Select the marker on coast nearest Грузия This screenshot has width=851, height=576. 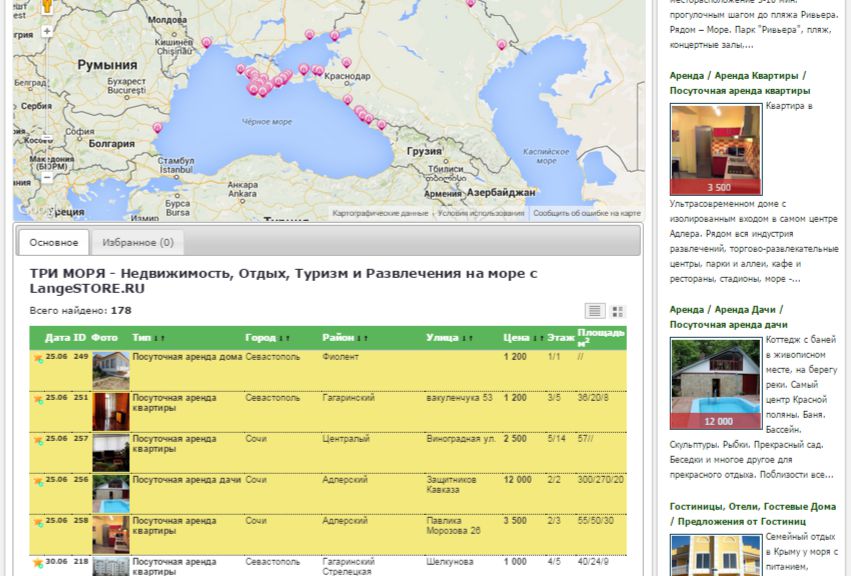pyautogui.click(x=382, y=124)
